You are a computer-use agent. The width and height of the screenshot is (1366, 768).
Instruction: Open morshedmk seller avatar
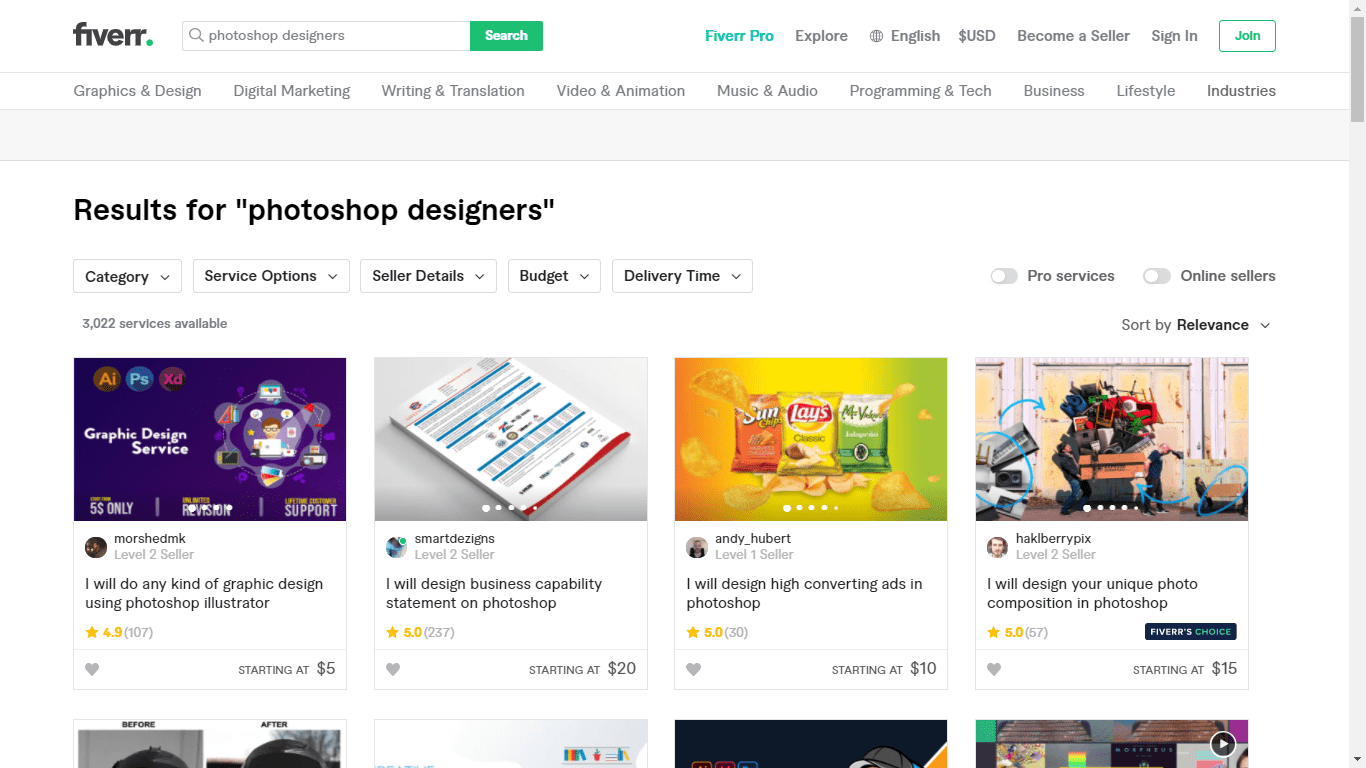[x=96, y=547]
